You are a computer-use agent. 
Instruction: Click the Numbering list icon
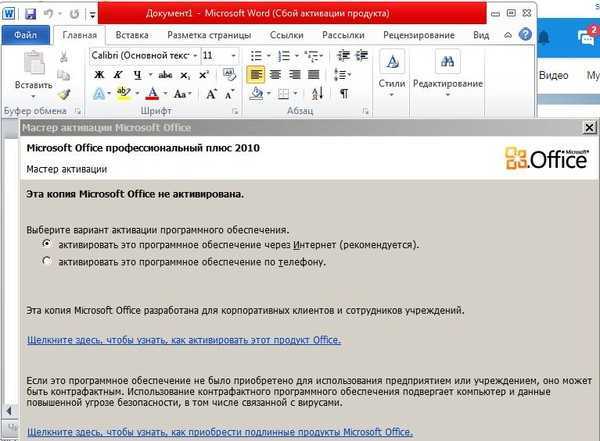[284, 56]
